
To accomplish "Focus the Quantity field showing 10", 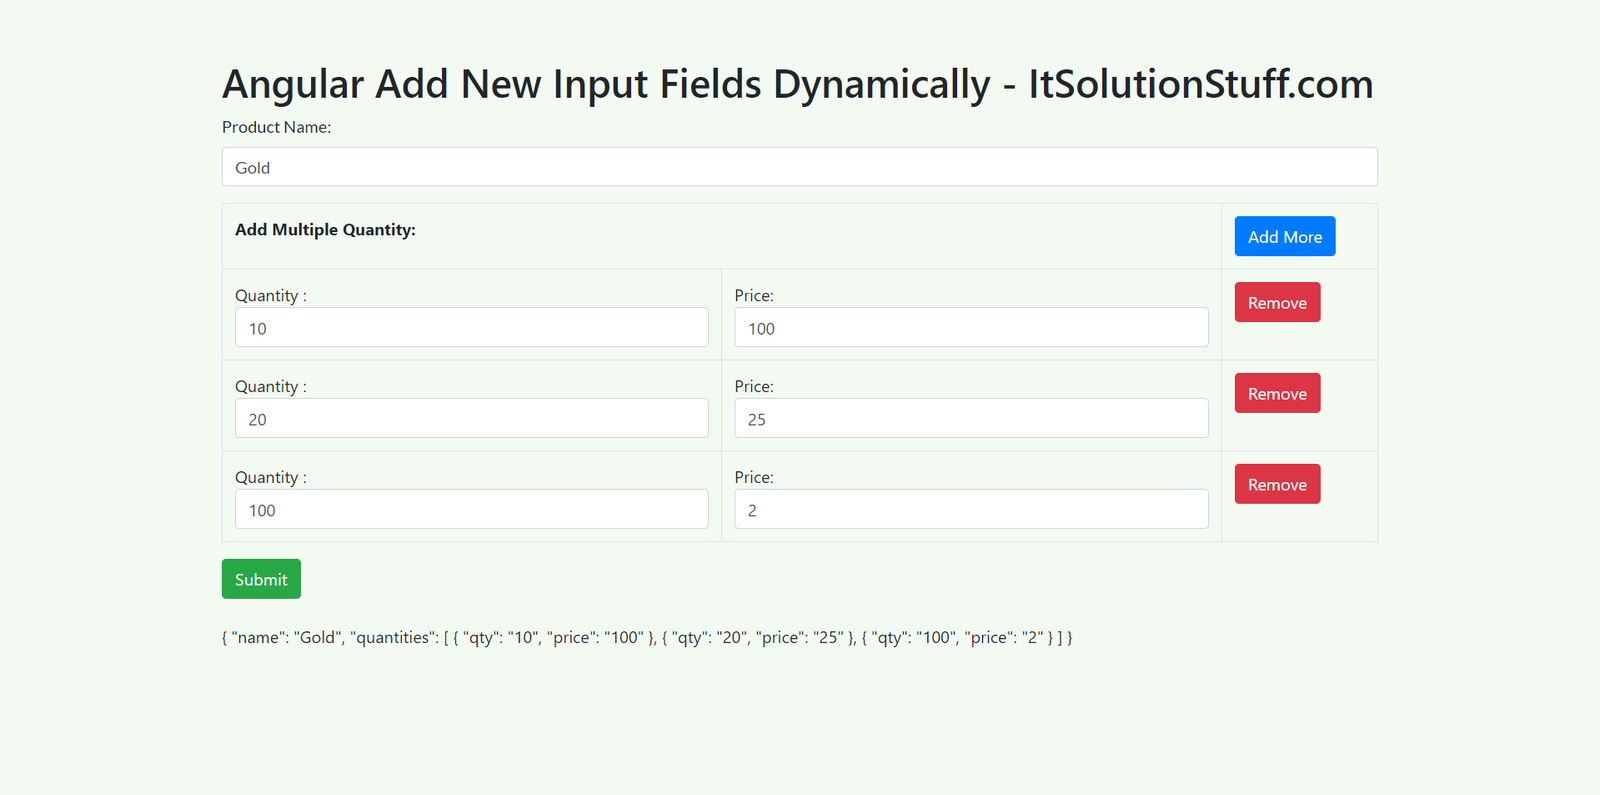I will (x=471, y=328).
